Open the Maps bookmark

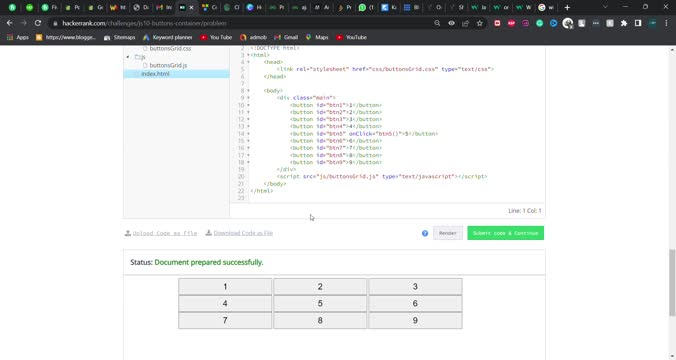[x=317, y=38]
